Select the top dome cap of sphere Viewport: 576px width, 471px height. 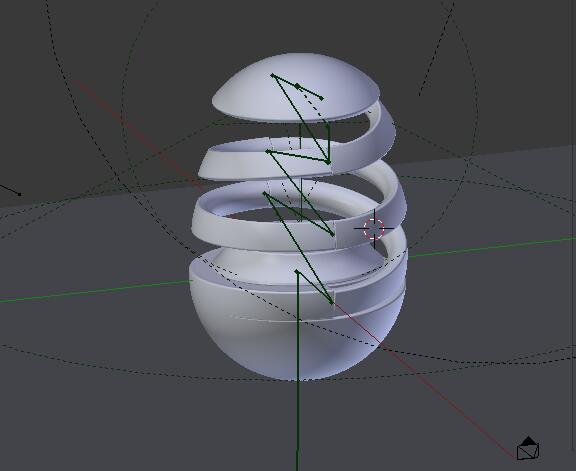click(x=296, y=87)
